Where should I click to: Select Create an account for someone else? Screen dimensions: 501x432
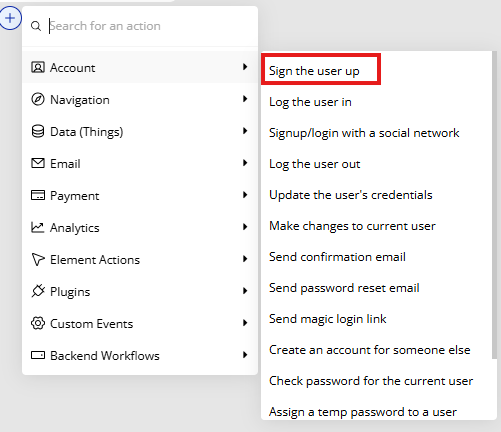(370, 350)
